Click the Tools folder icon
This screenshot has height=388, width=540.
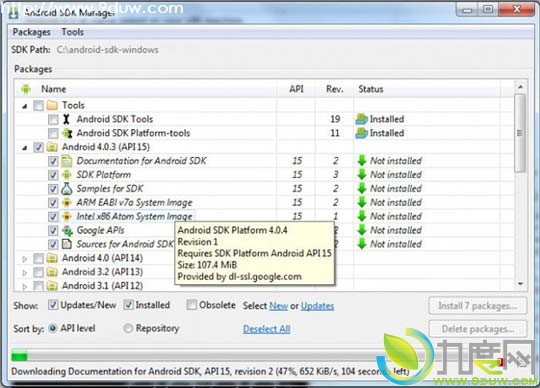[x=52, y=105]
